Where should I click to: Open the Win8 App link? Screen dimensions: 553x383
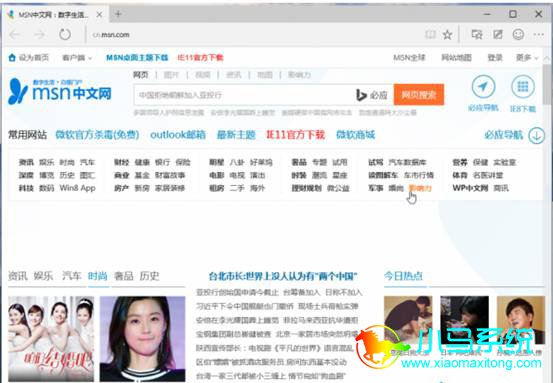pyautogui.click(x=78, y=188)
